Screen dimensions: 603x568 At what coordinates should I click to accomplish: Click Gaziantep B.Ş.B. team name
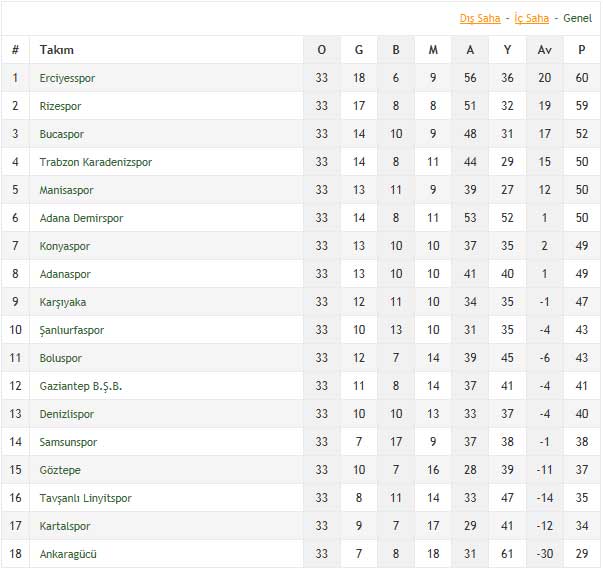(x=81, y=386)
